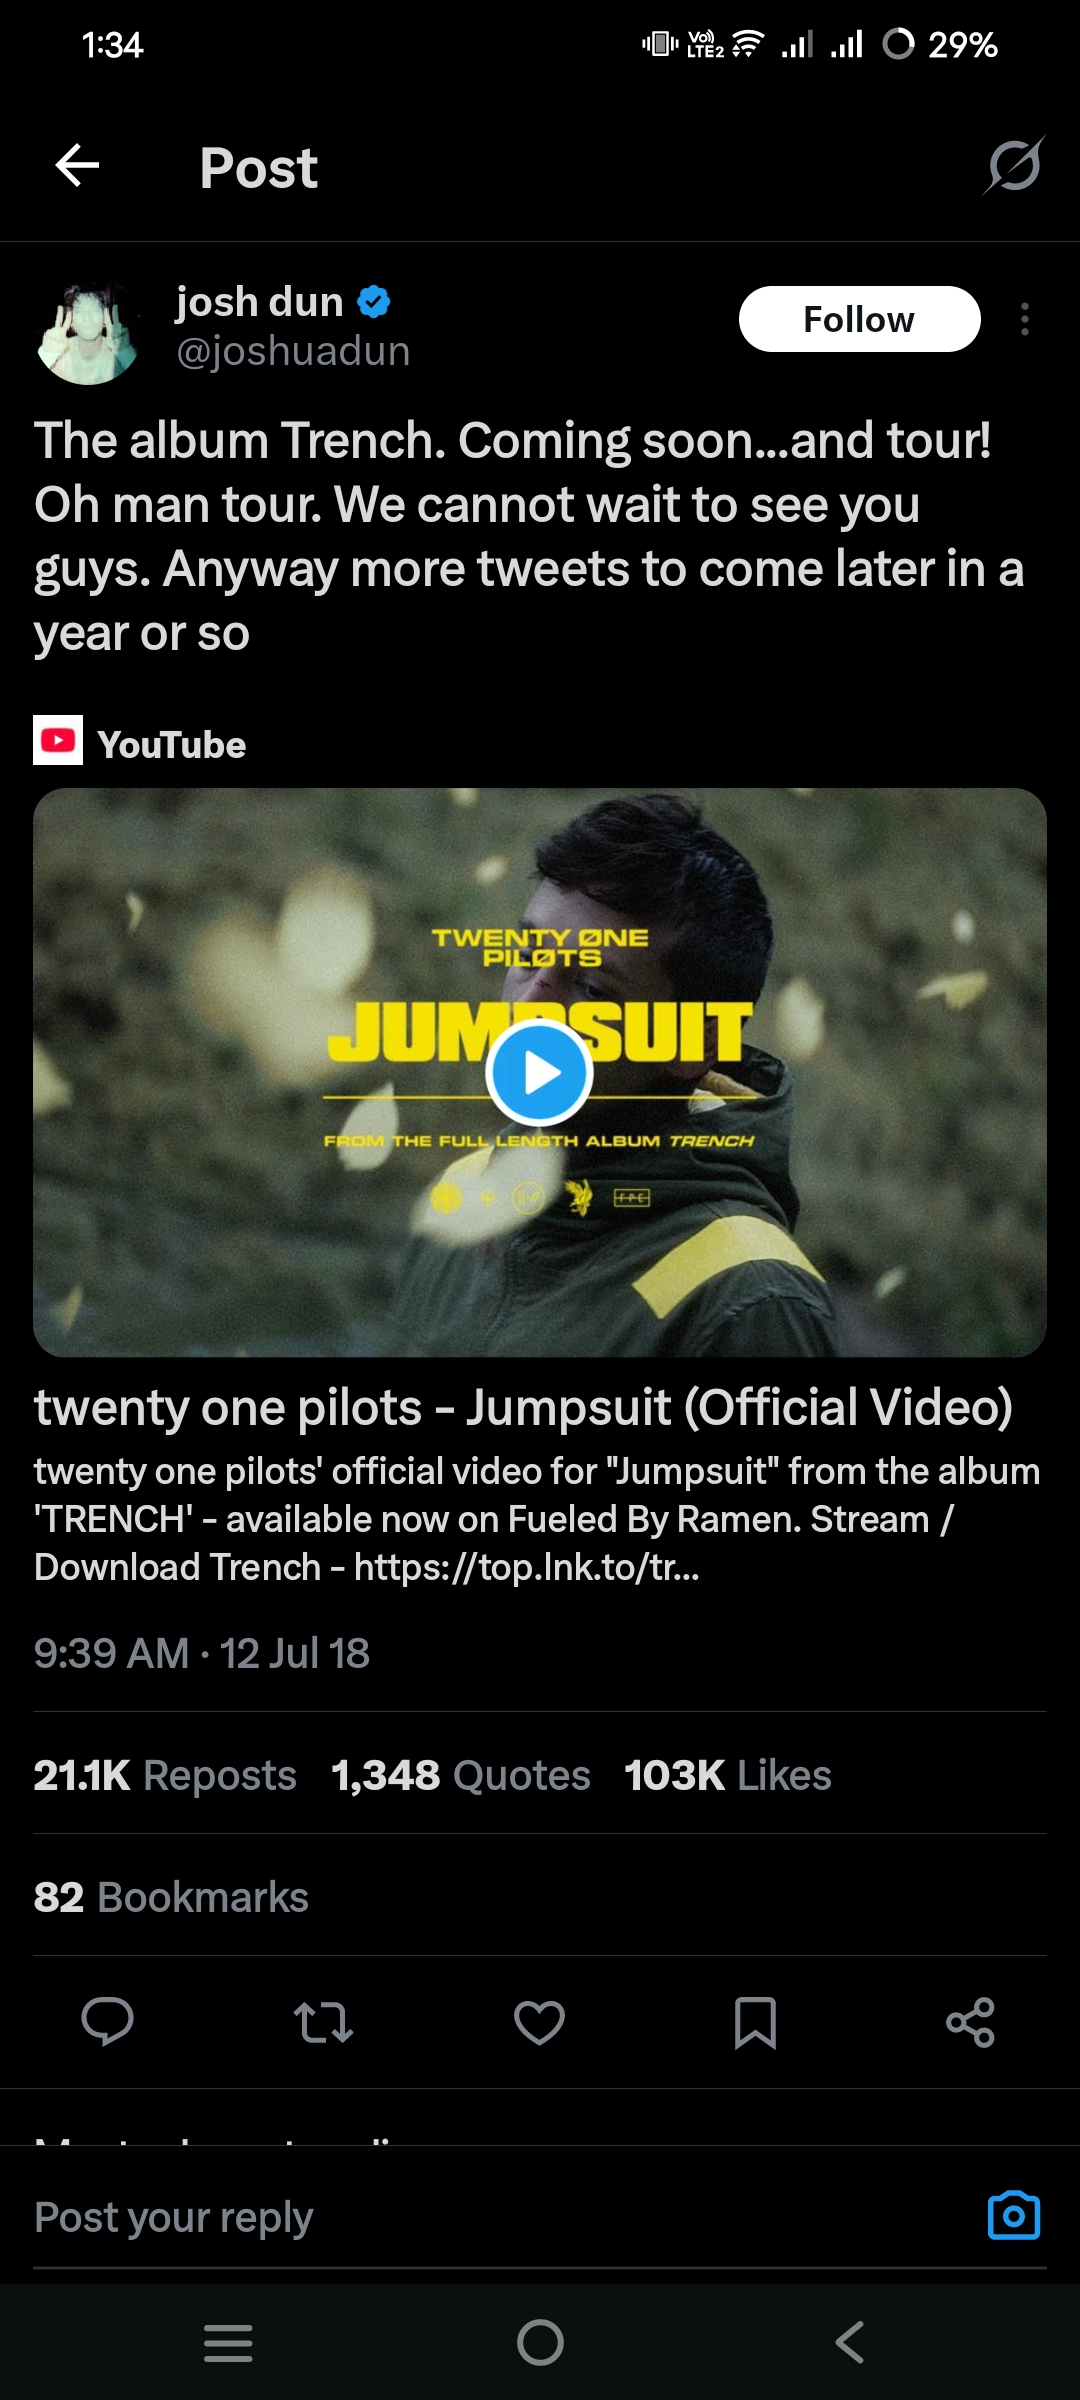Tap the reply speech bubble icon
This screenshot has width=1080, height=2400.
click(x=107, y=2022)
